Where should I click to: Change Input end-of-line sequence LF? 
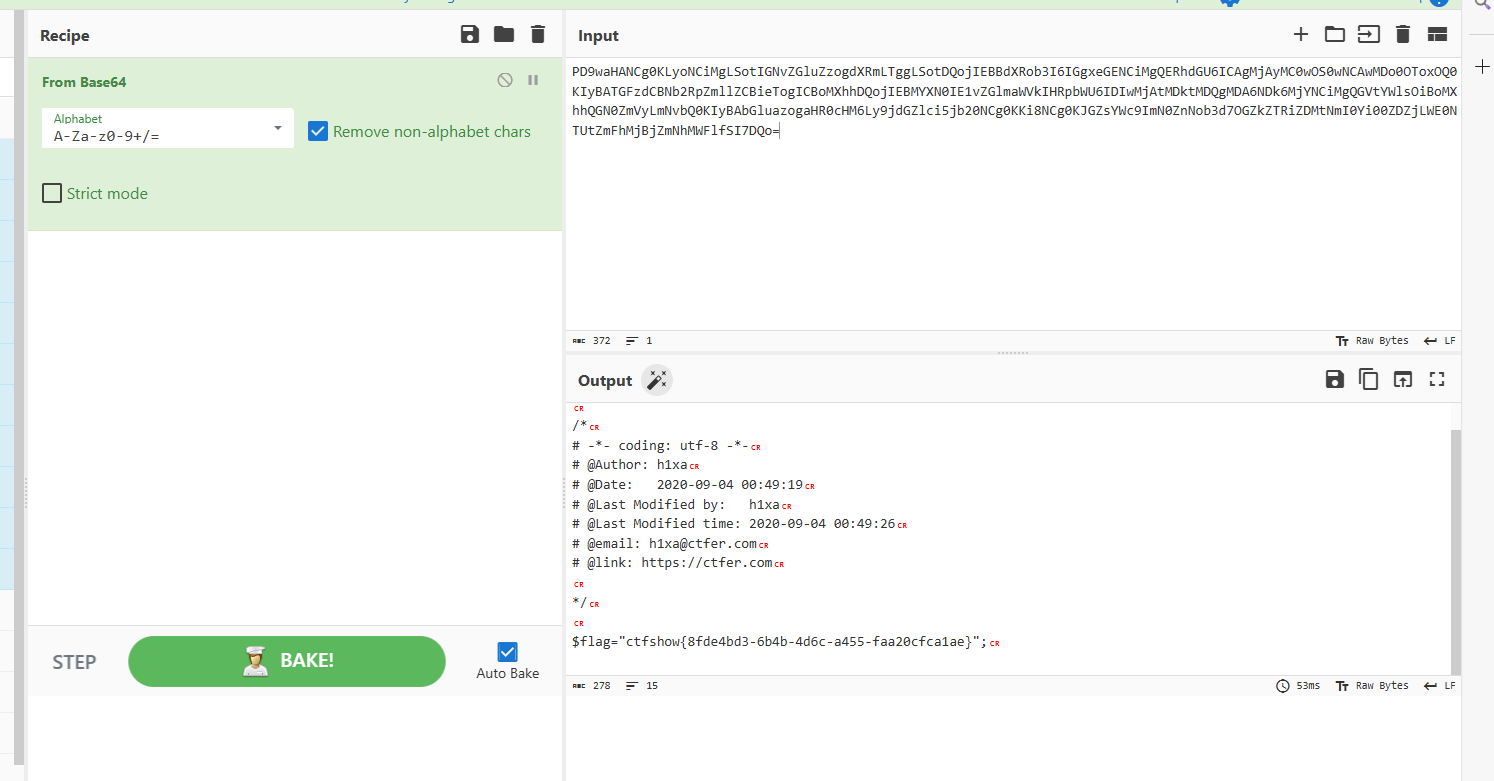[x=1440, y=341]
